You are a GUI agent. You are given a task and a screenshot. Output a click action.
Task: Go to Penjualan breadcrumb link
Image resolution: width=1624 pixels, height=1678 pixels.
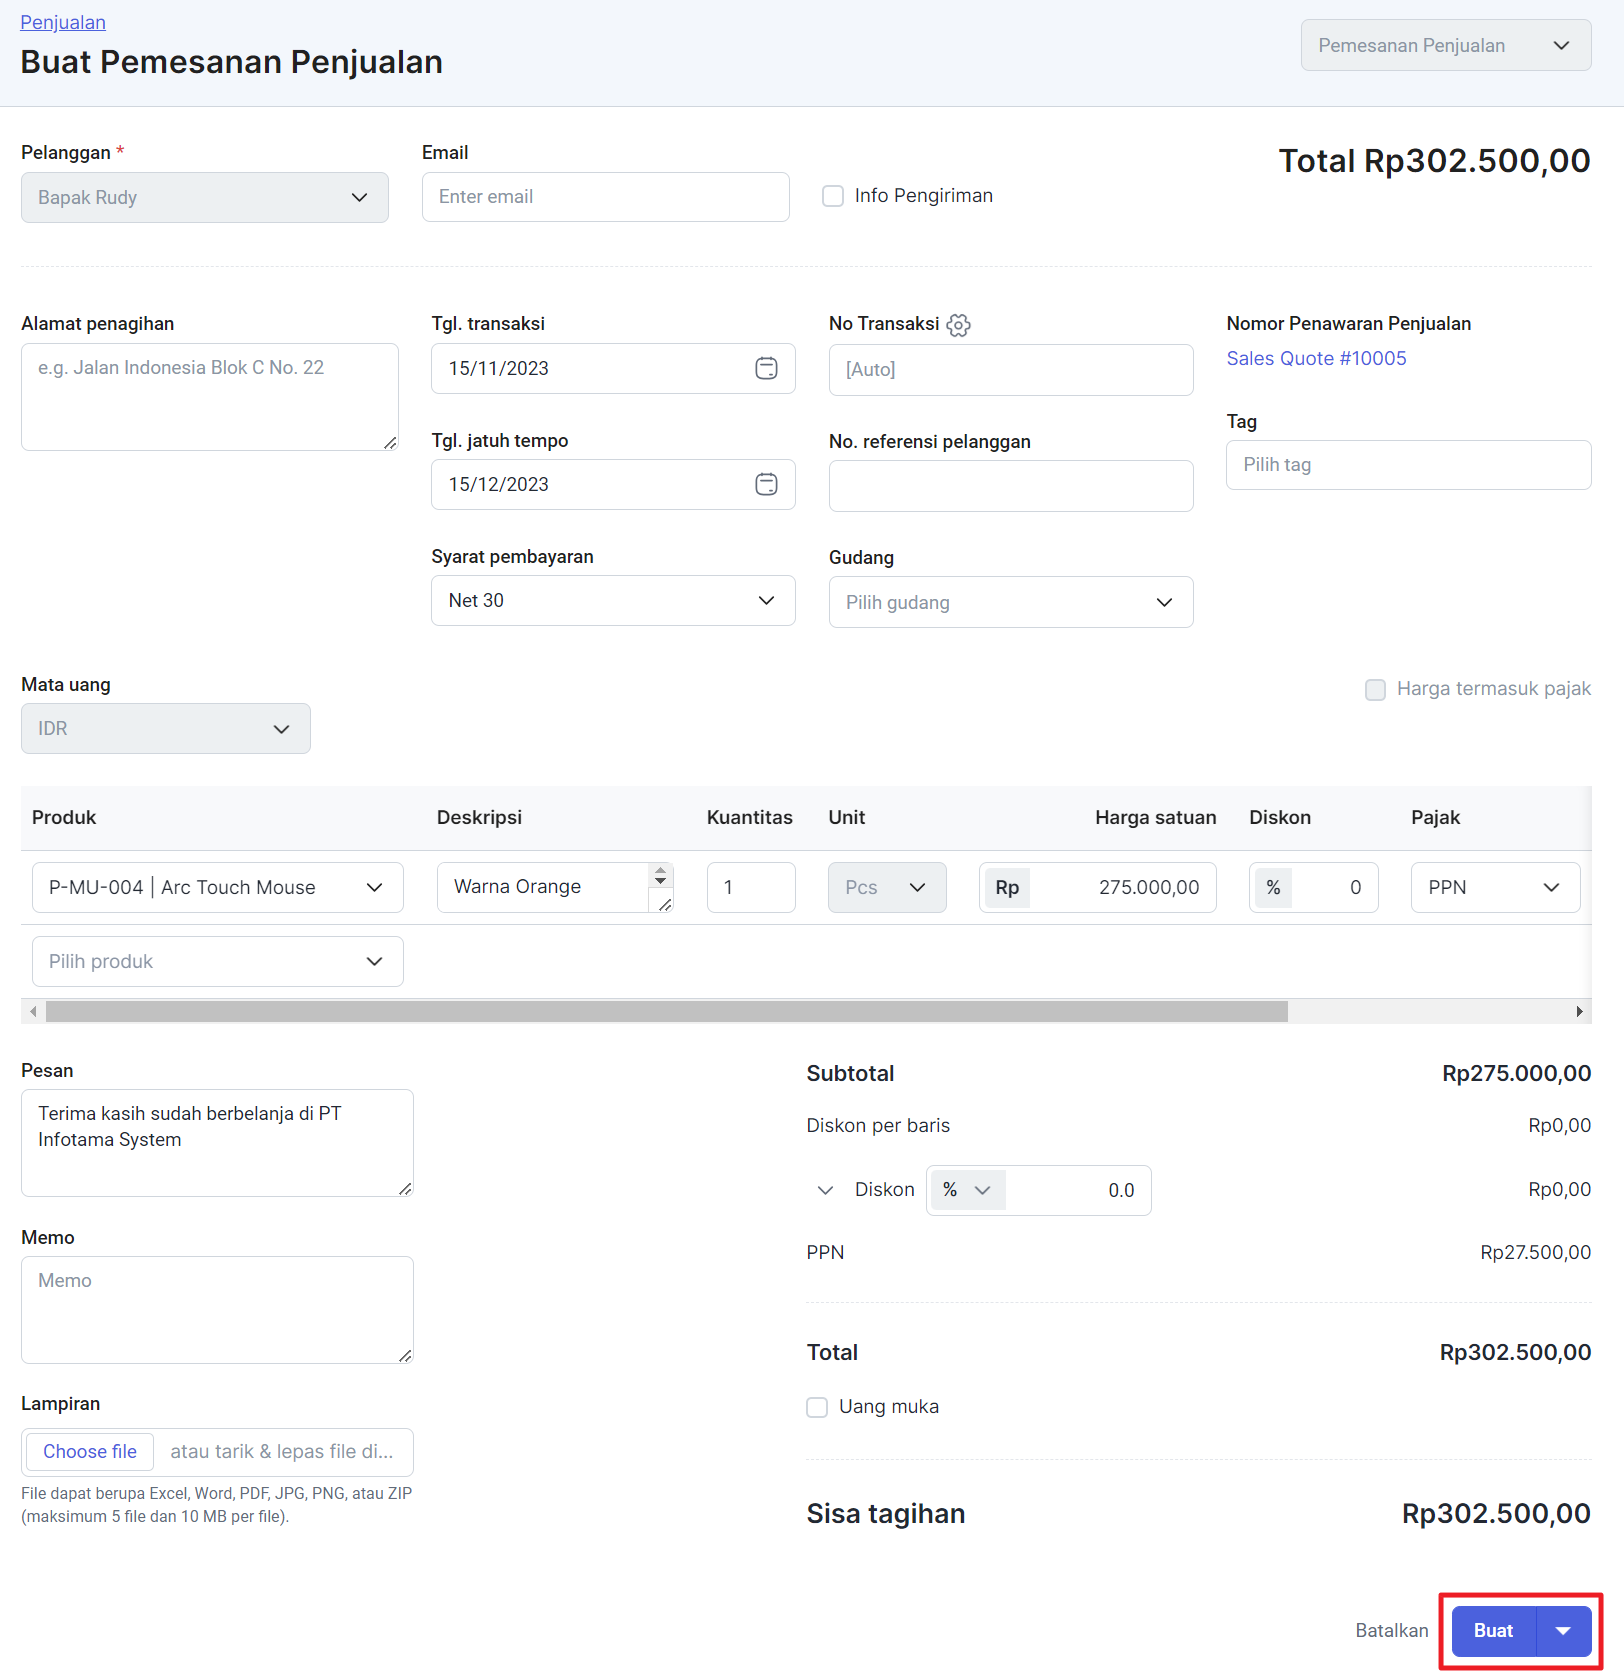(x=63, y=22)
